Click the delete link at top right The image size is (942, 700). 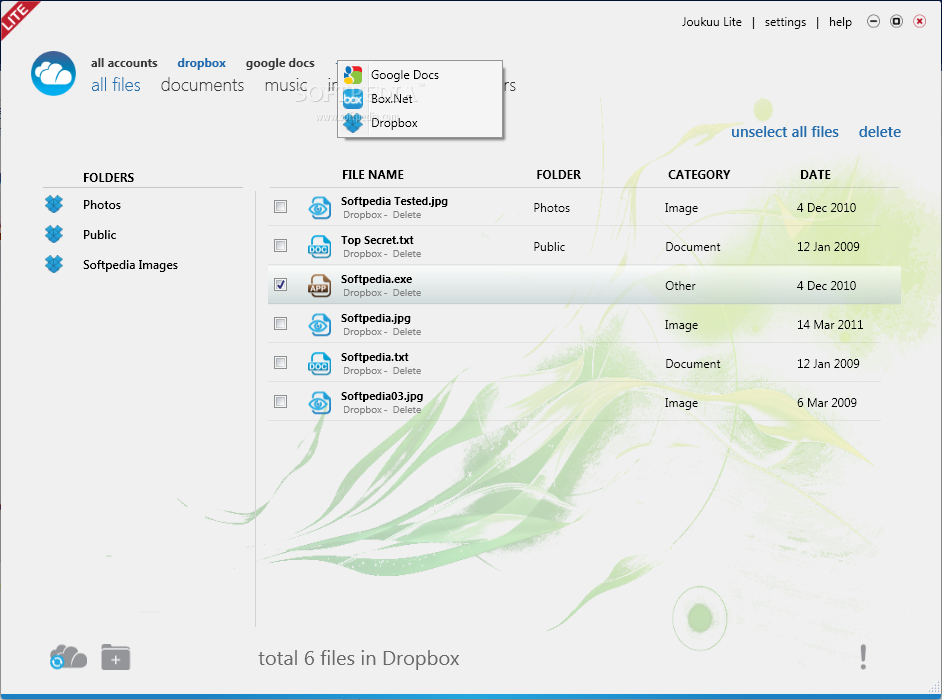[880, 132]
